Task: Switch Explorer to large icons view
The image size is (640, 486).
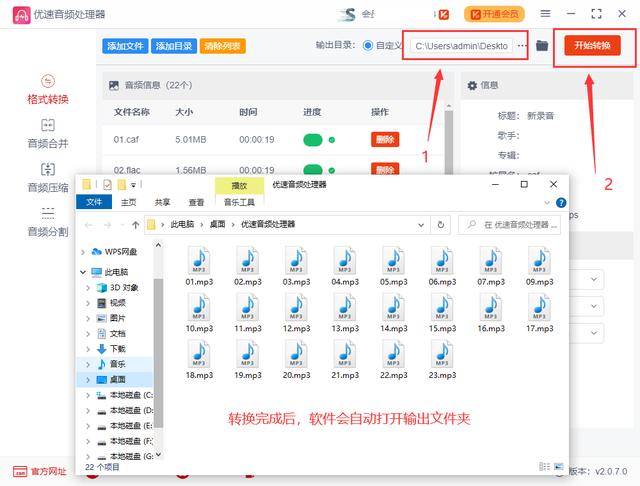Action: coord(559,466)
